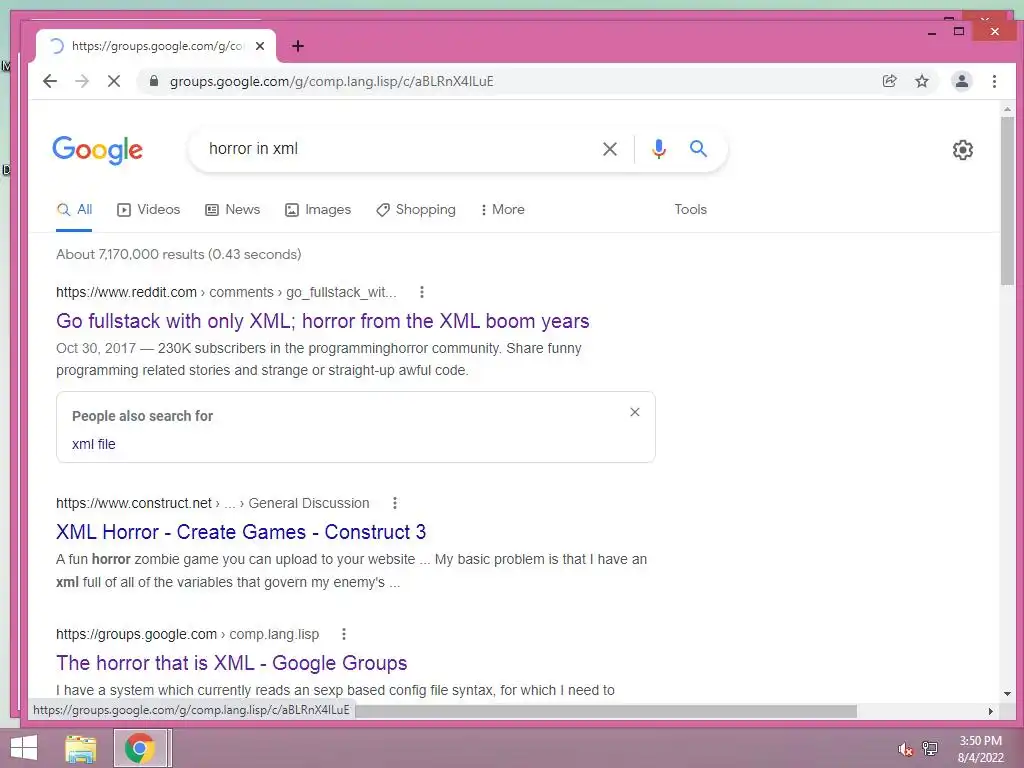Click the horizontal scrollbar right arrow

click(x=991, y=711)
